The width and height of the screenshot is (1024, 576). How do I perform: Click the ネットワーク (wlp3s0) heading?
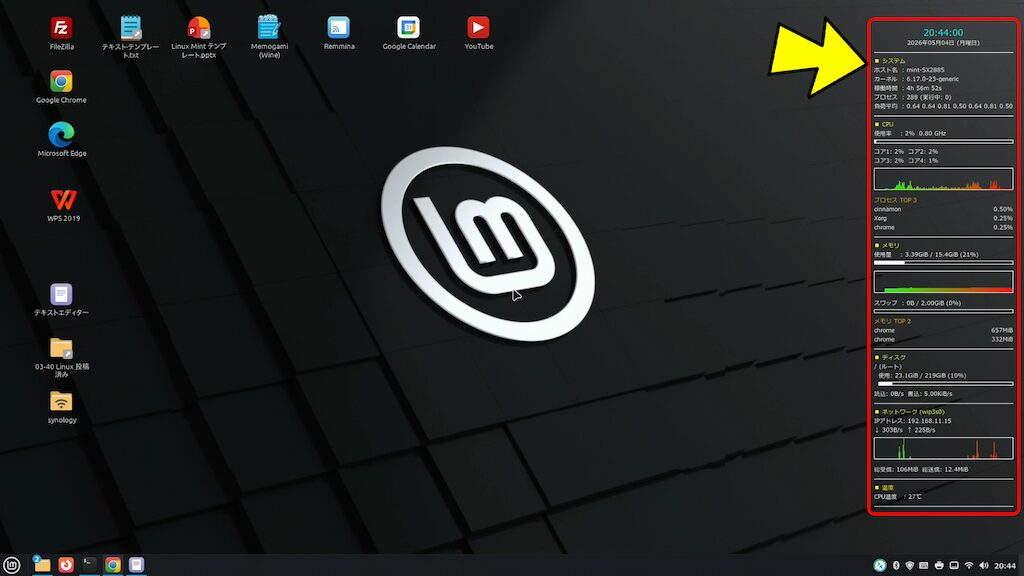(910, 412)
